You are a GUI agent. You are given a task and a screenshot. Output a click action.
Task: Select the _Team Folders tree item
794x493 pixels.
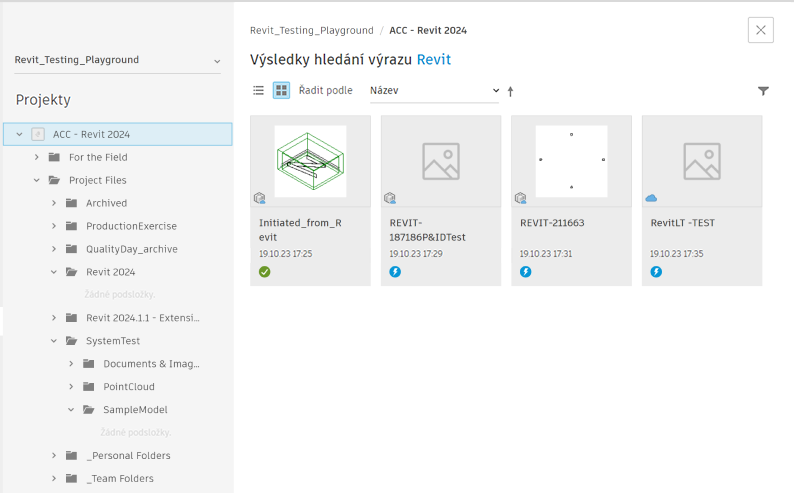tap(119, 479)
